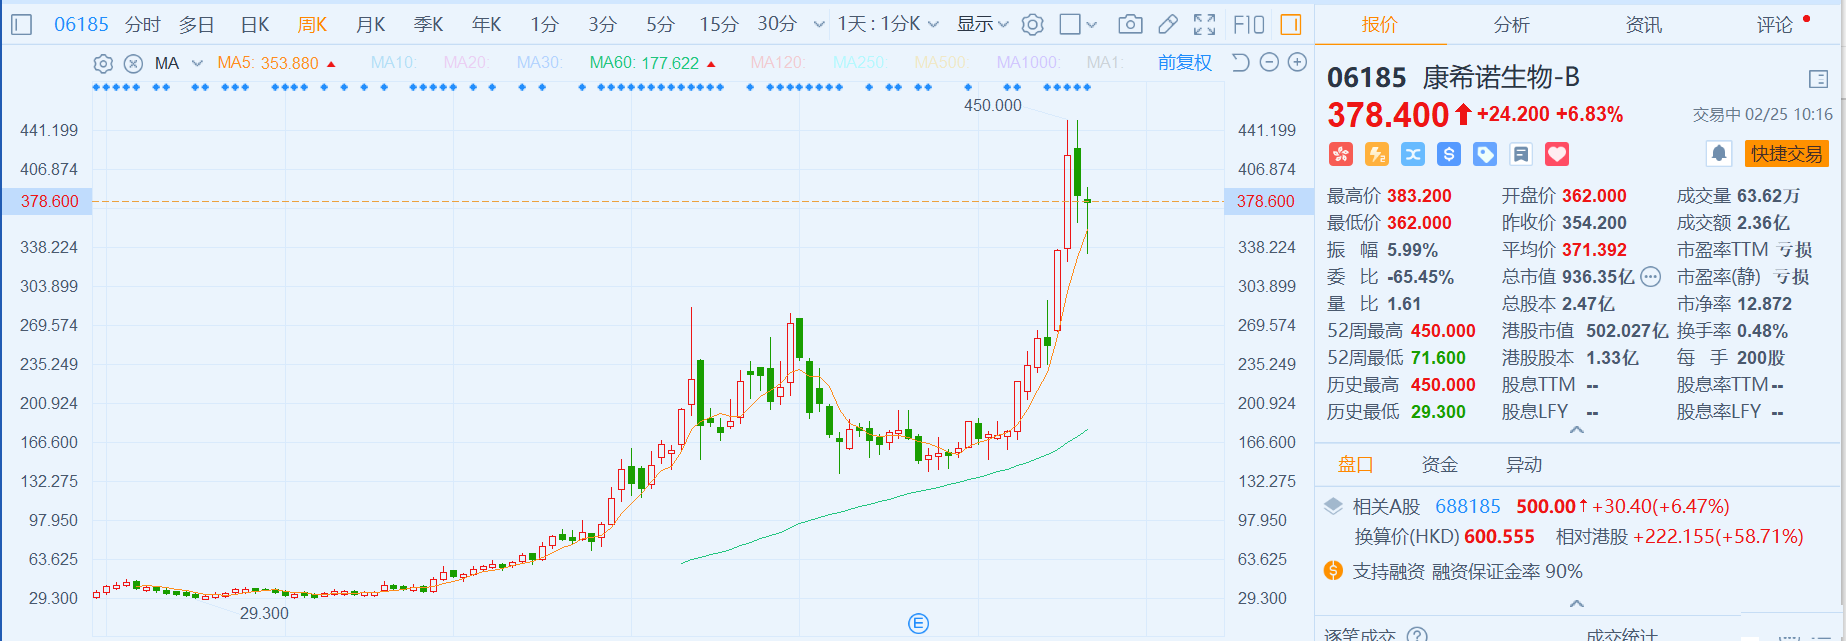Switch to 多日 multi-day chart
Viewport: 1846px width, 641px height.
[x=197, y=24]
